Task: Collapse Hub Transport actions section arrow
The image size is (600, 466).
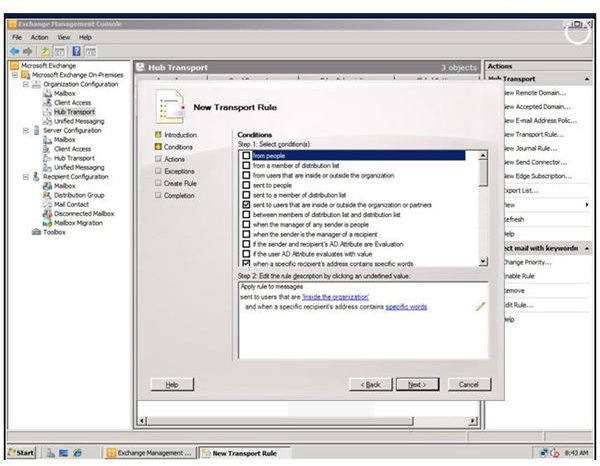Action: pos(587,79)
